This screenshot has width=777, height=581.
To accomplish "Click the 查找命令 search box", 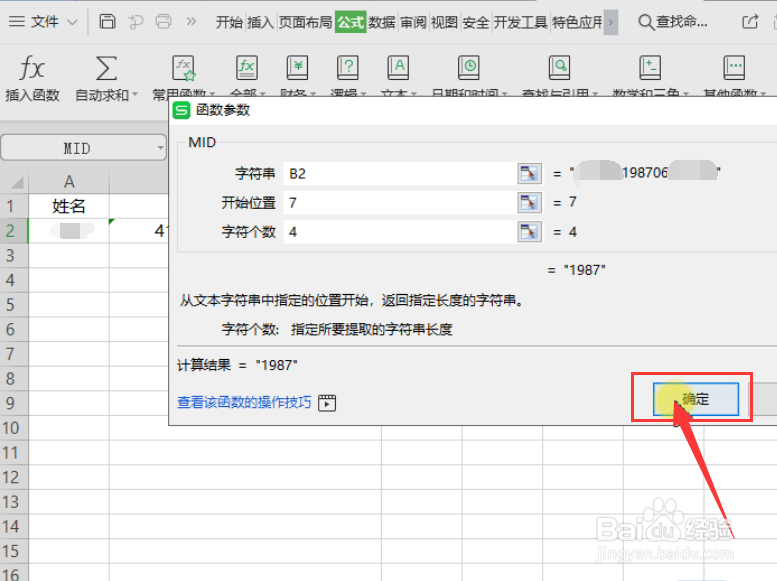I will point(673,22).
